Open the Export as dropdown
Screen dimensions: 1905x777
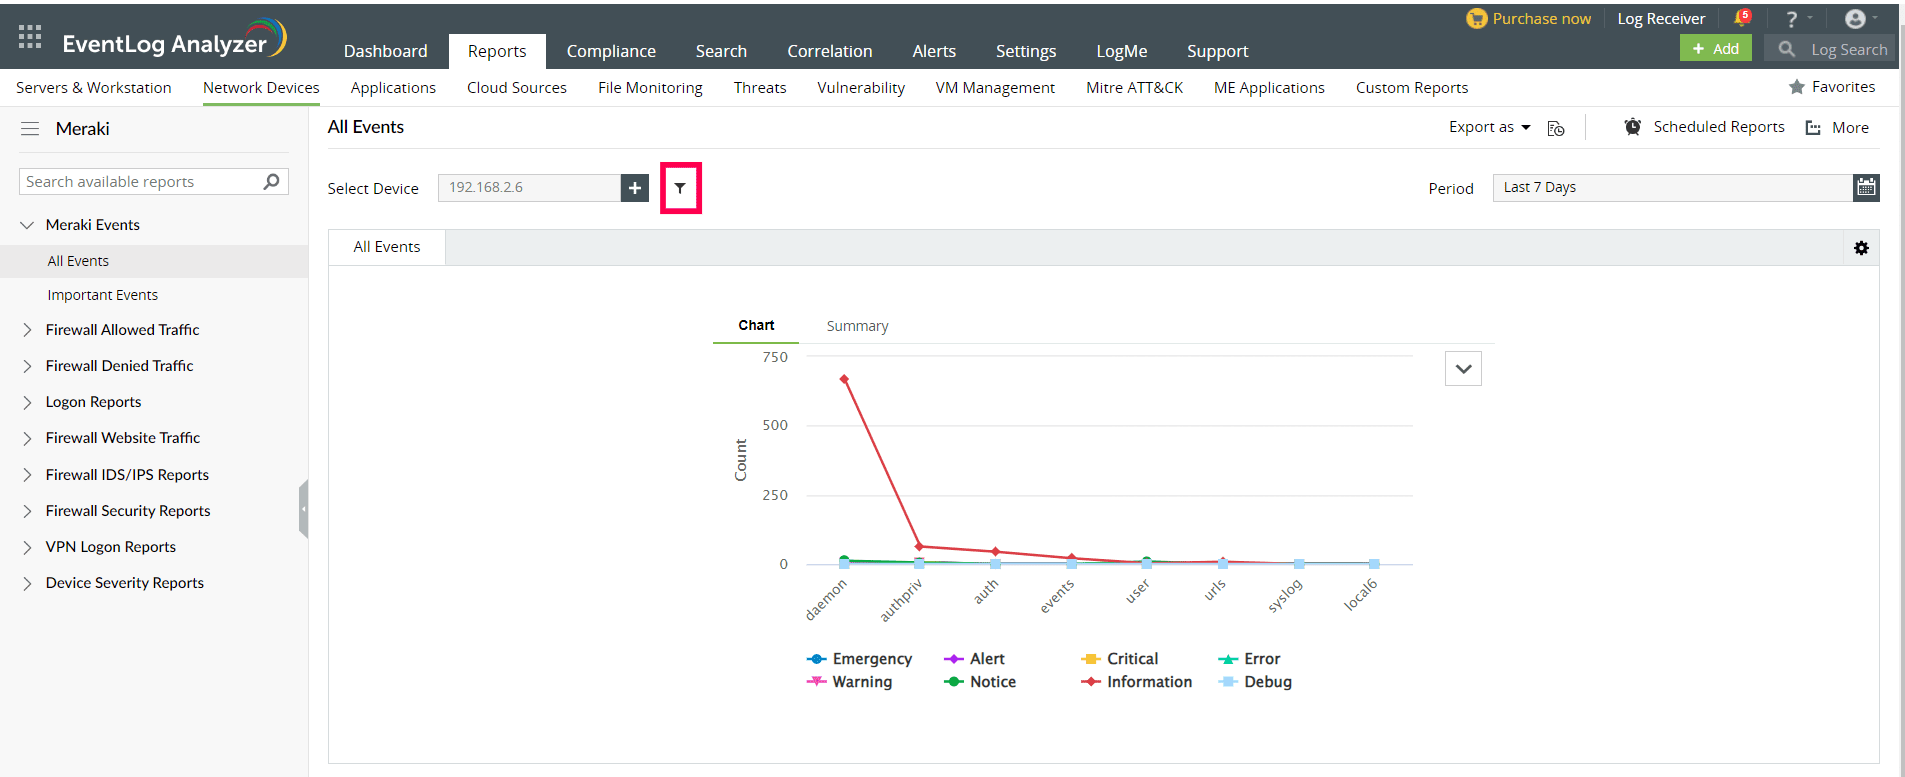1489,127
